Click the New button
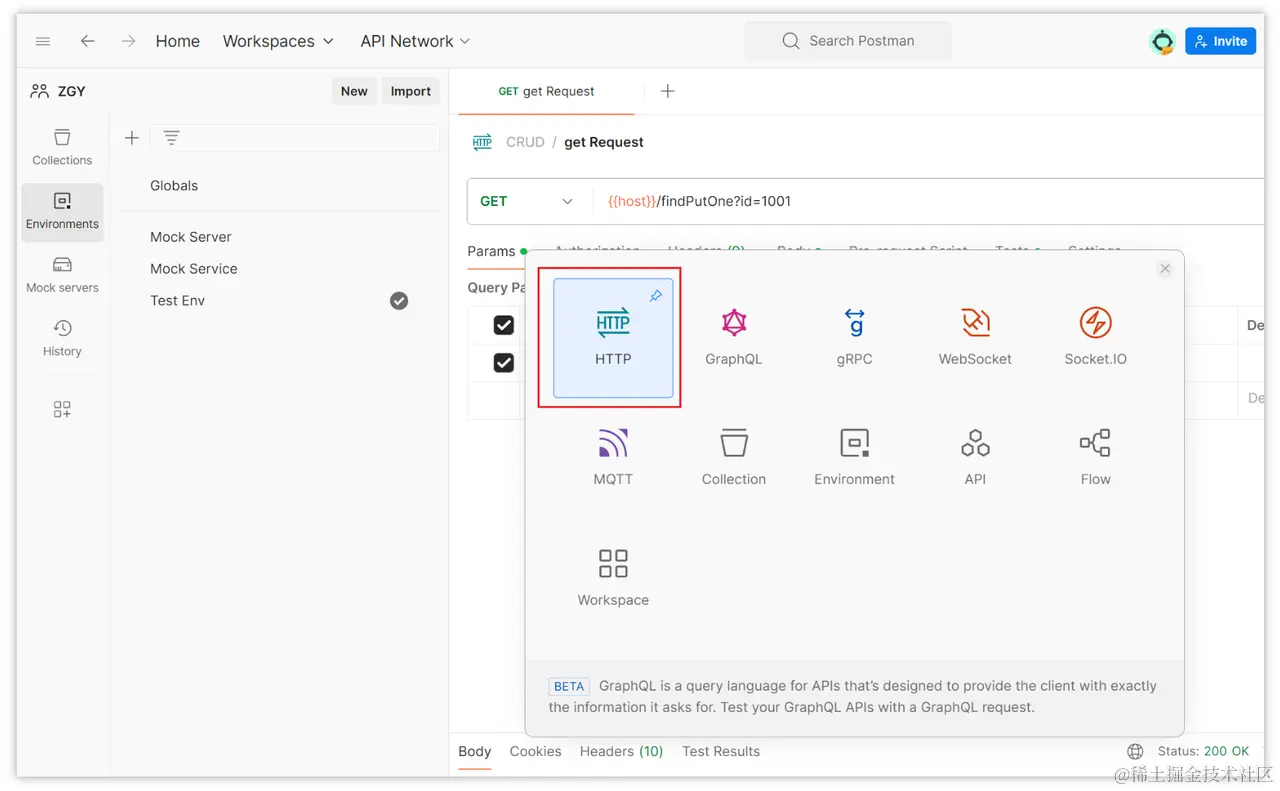This screenshot has height=791, width=1280. coord(354,91)
